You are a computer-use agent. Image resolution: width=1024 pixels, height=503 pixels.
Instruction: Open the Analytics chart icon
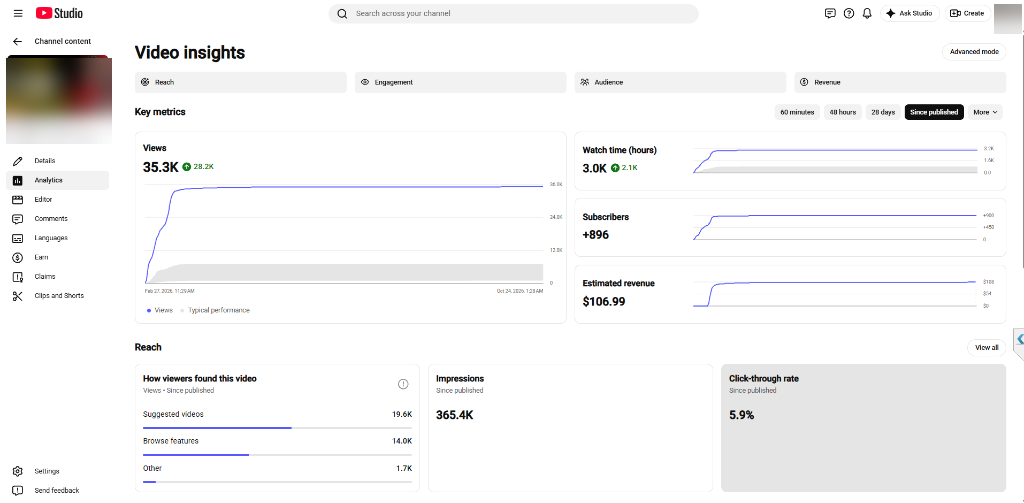(x=18, y=180)
